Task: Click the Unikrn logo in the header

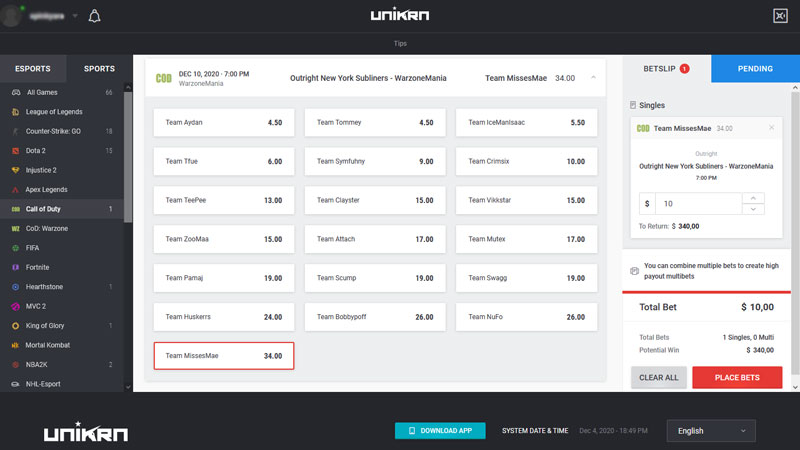Action: [x=400, y=14]
